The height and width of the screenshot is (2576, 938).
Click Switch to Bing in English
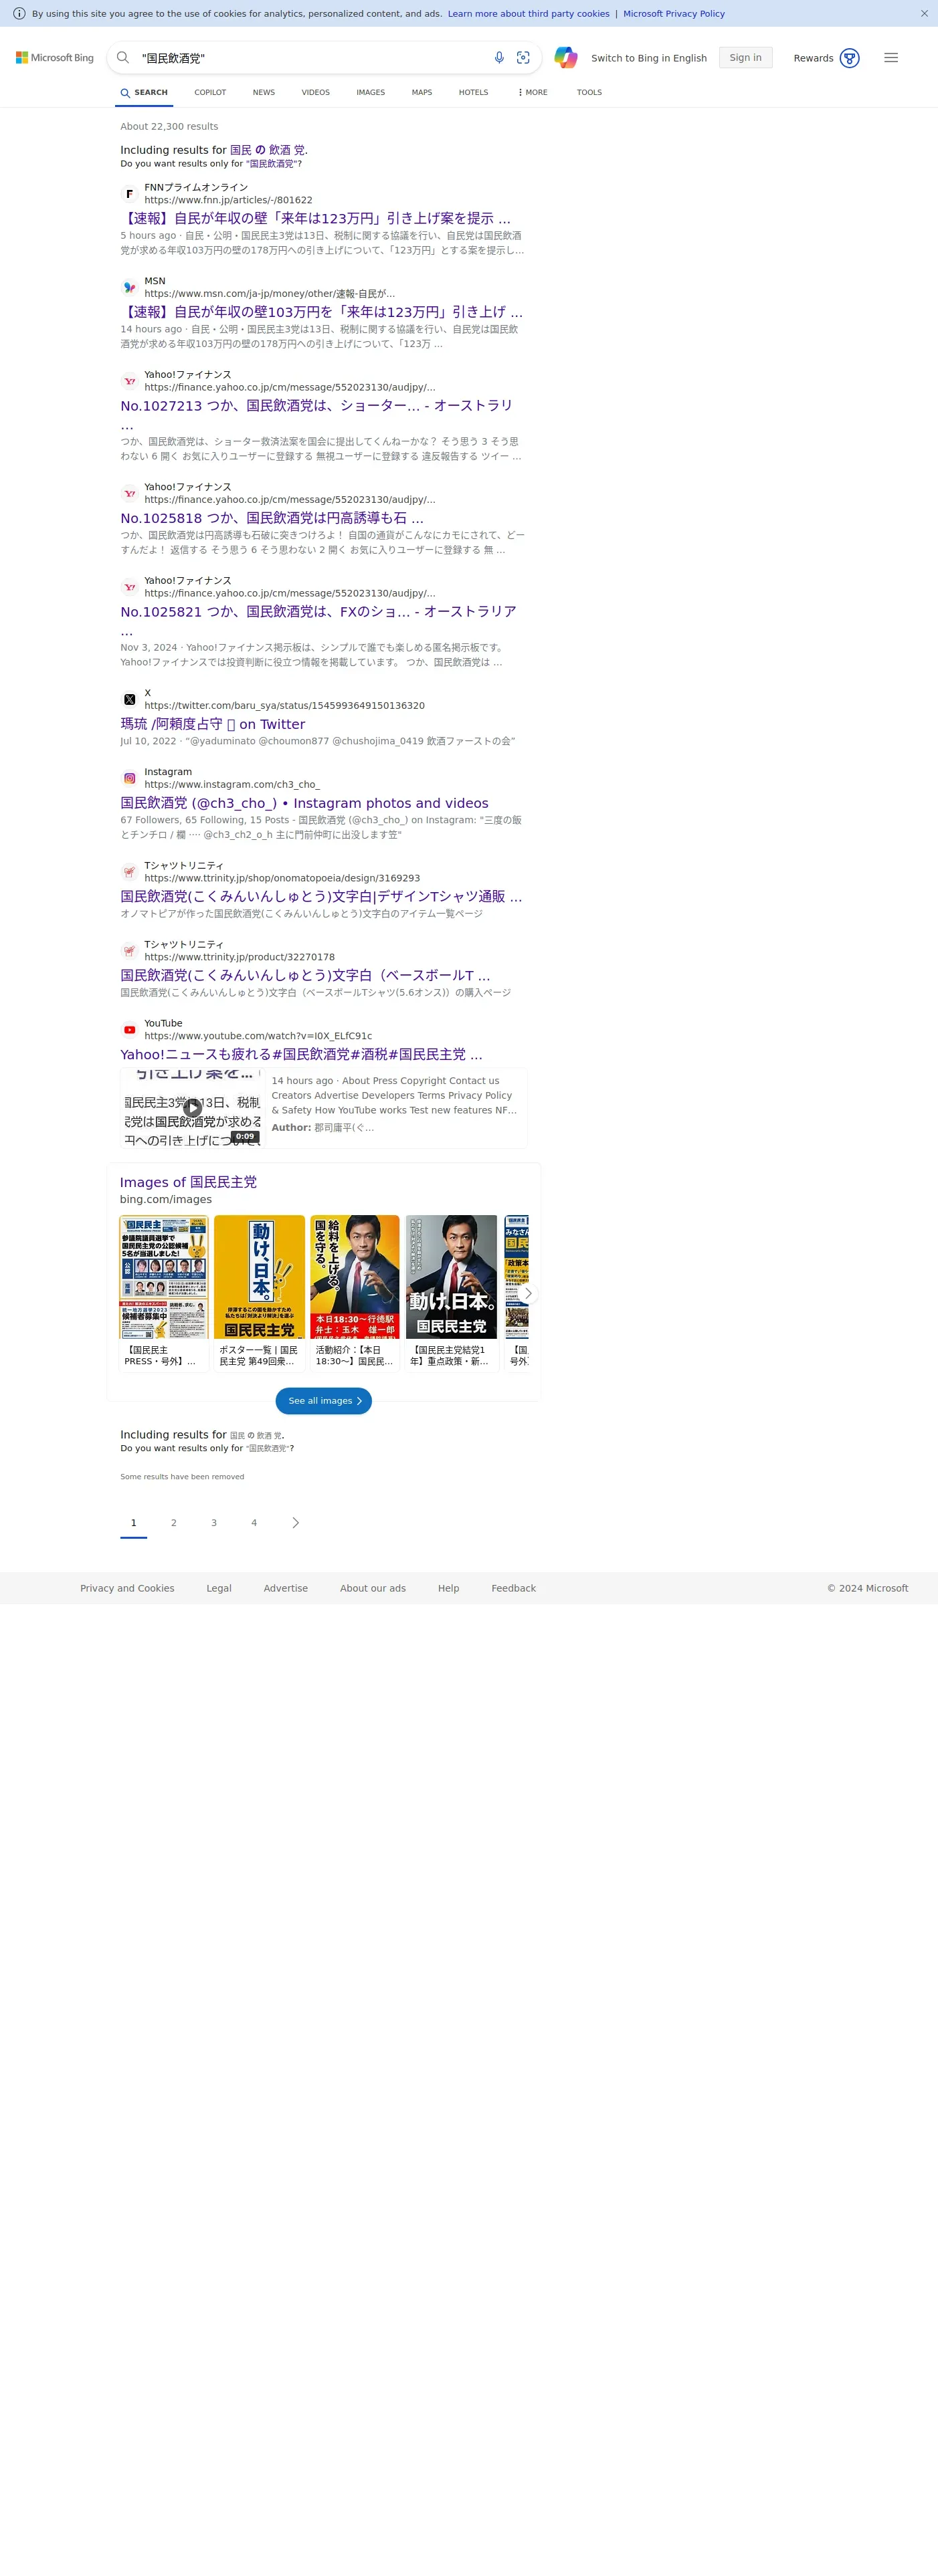tap(649, 58)
